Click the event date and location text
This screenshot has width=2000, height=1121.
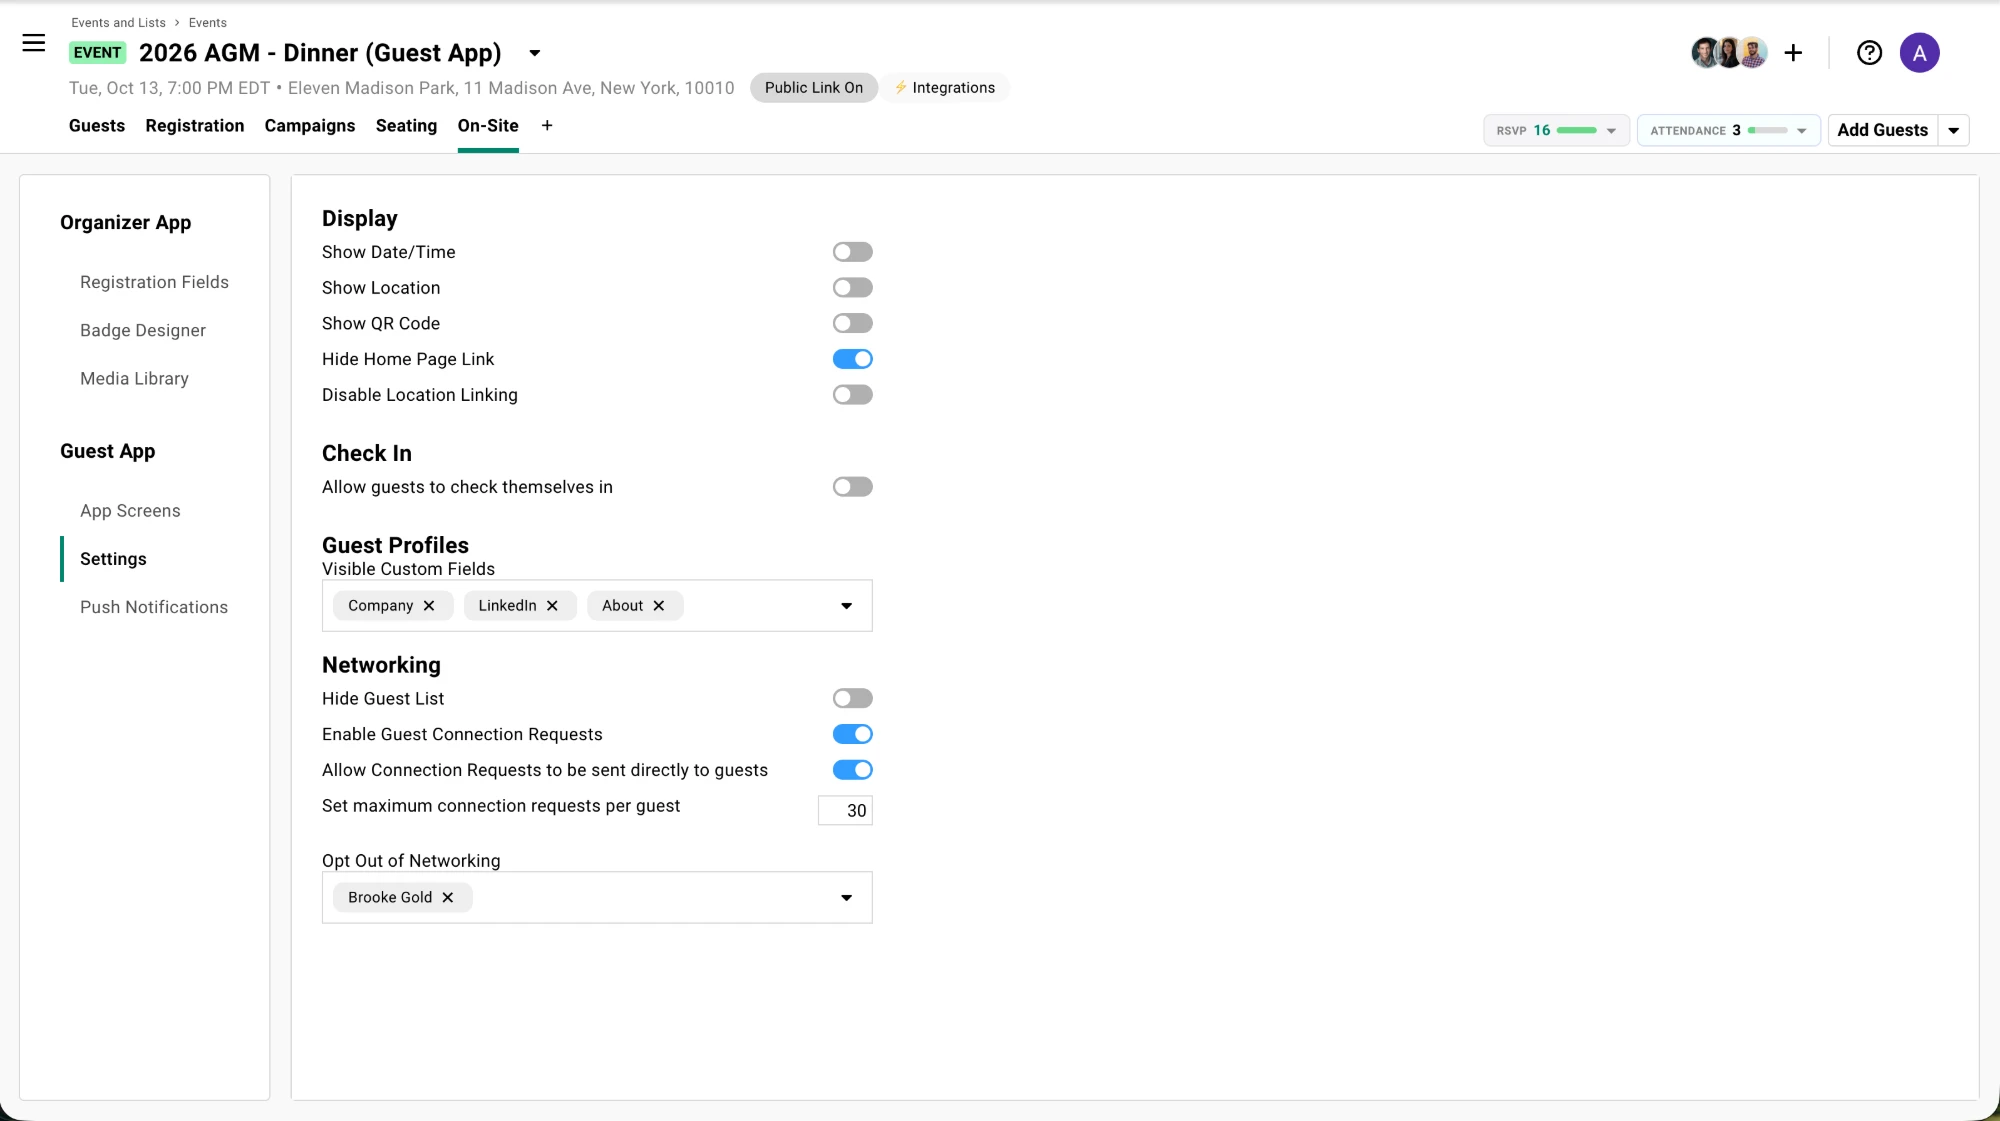401,88
